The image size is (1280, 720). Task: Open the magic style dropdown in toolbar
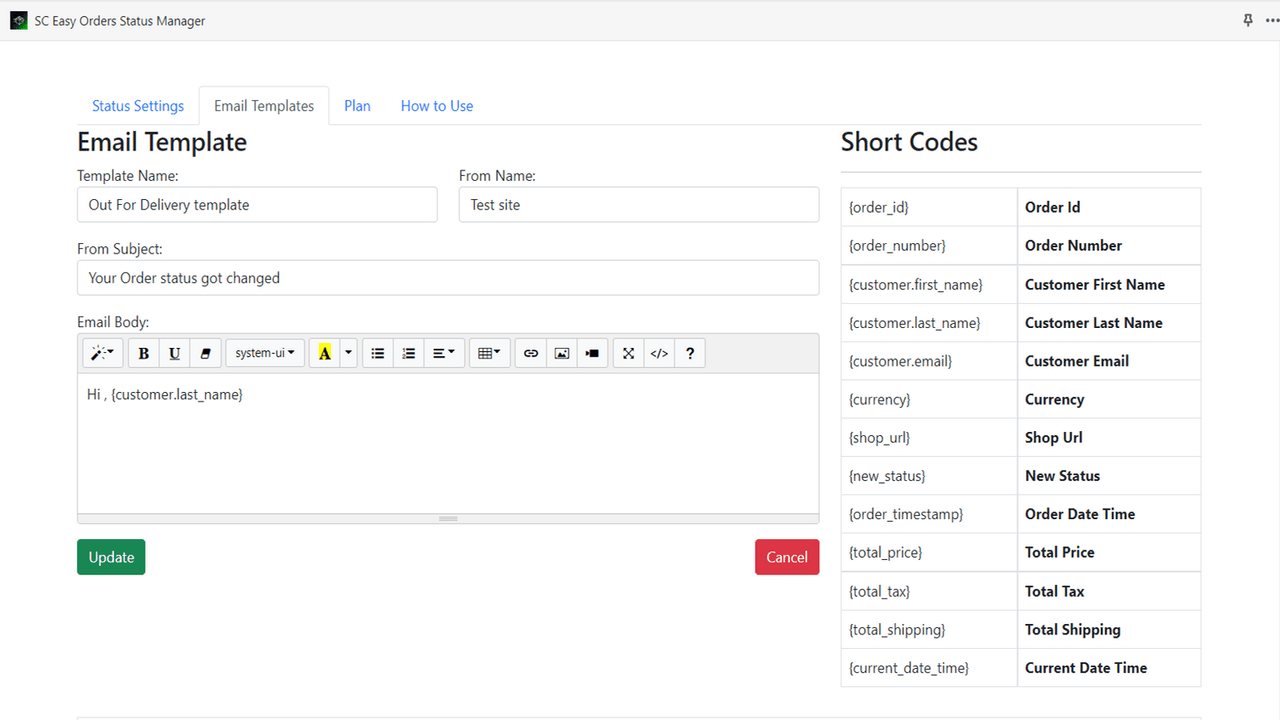click(102, 352)
